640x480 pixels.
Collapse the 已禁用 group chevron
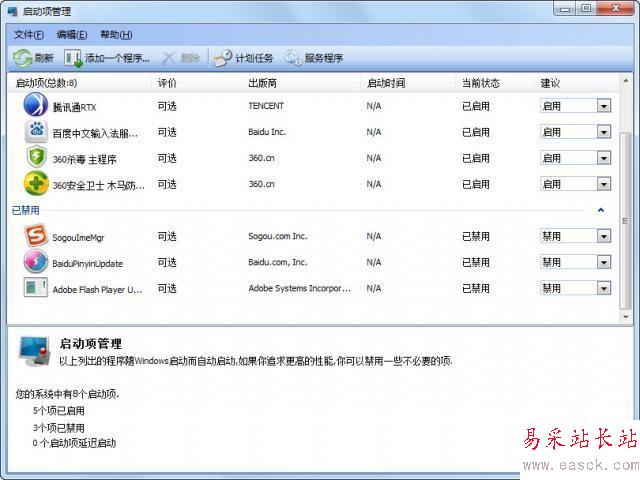coord(600,210)
